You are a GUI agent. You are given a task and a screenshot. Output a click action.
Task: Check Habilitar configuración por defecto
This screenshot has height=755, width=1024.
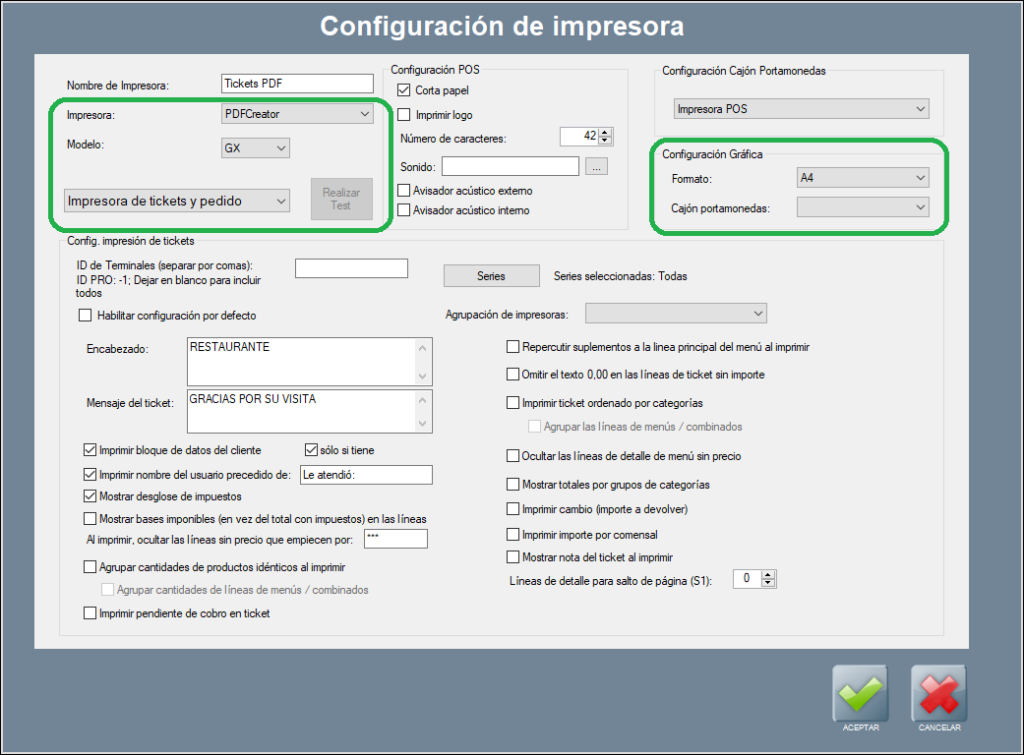coord(85,316)
